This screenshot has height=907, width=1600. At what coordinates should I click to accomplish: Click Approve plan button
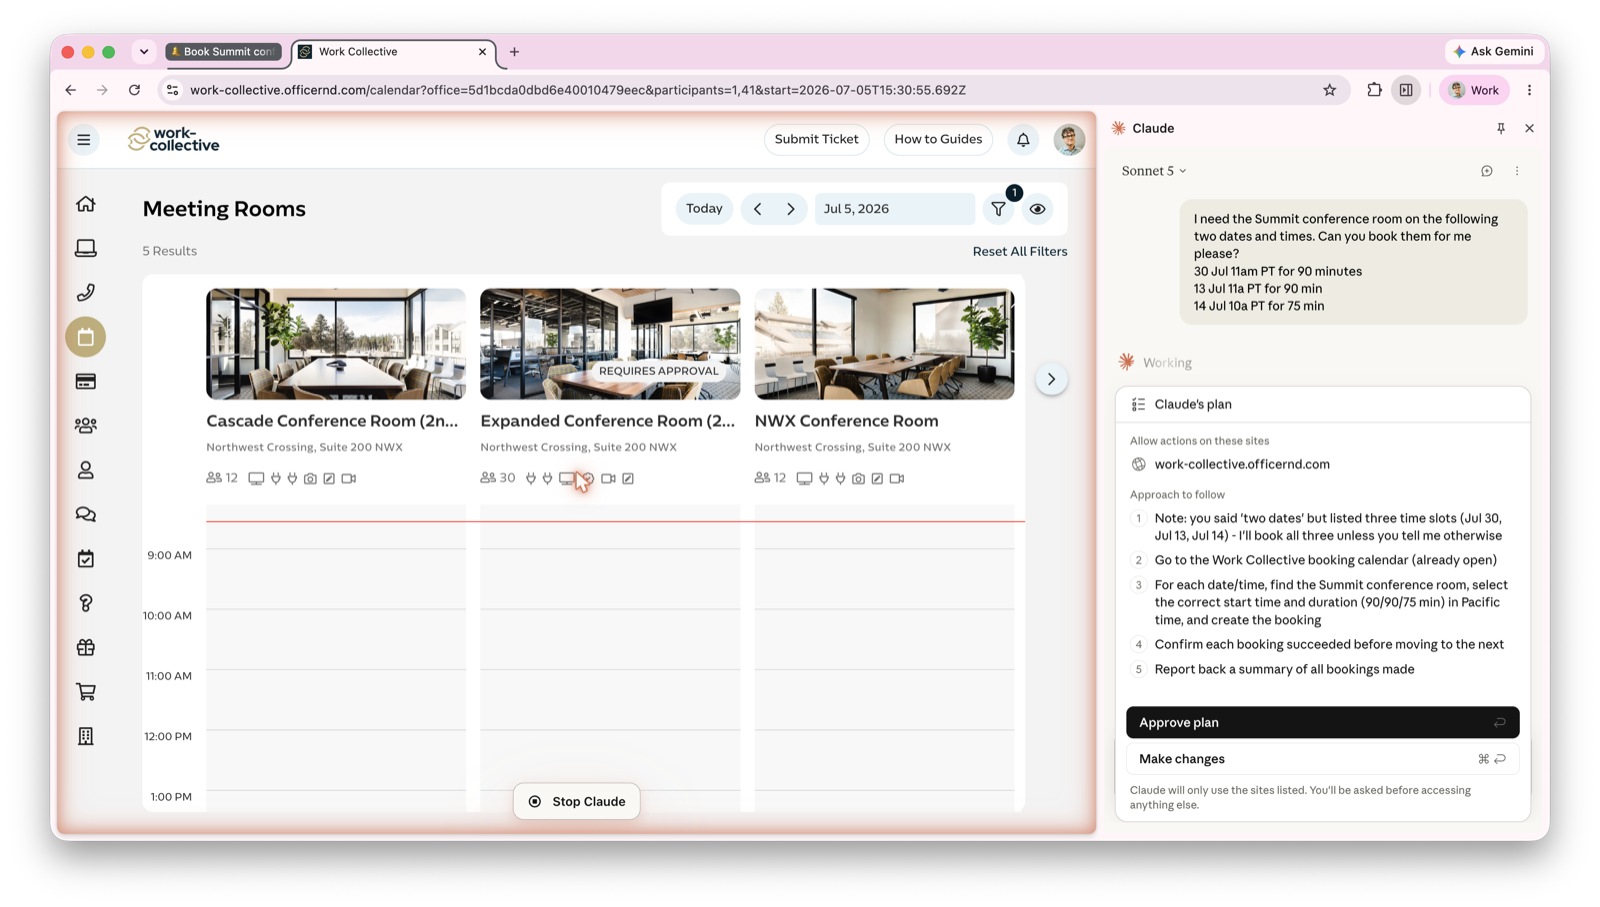pos(1322,722)
